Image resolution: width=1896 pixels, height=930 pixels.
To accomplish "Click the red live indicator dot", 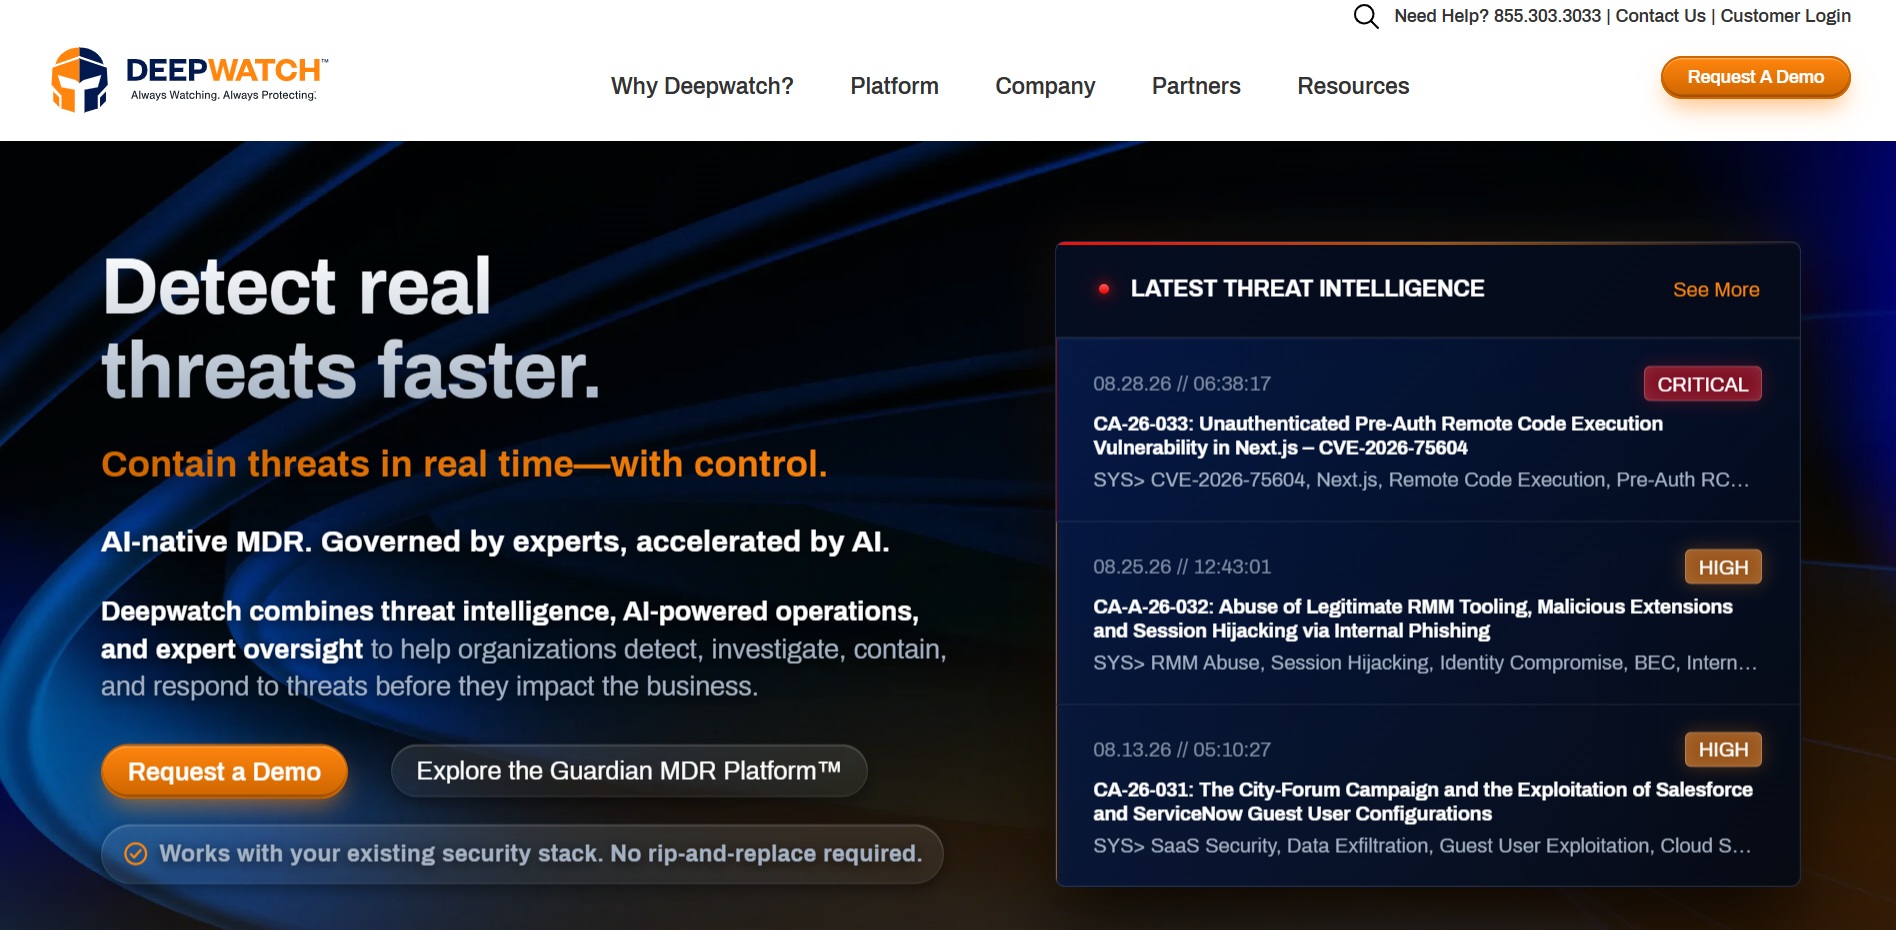I will (x=1104, y=289).
